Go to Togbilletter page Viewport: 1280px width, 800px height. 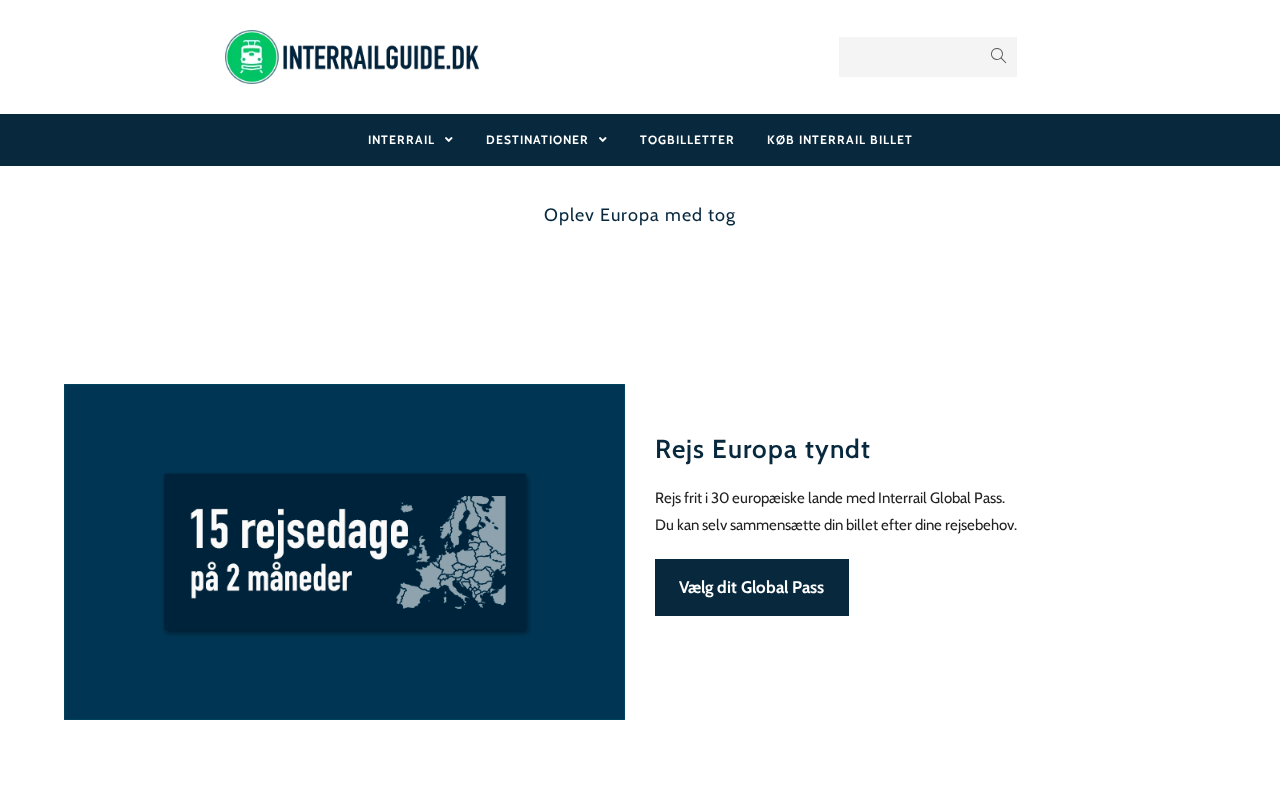[x=687, y=140]
